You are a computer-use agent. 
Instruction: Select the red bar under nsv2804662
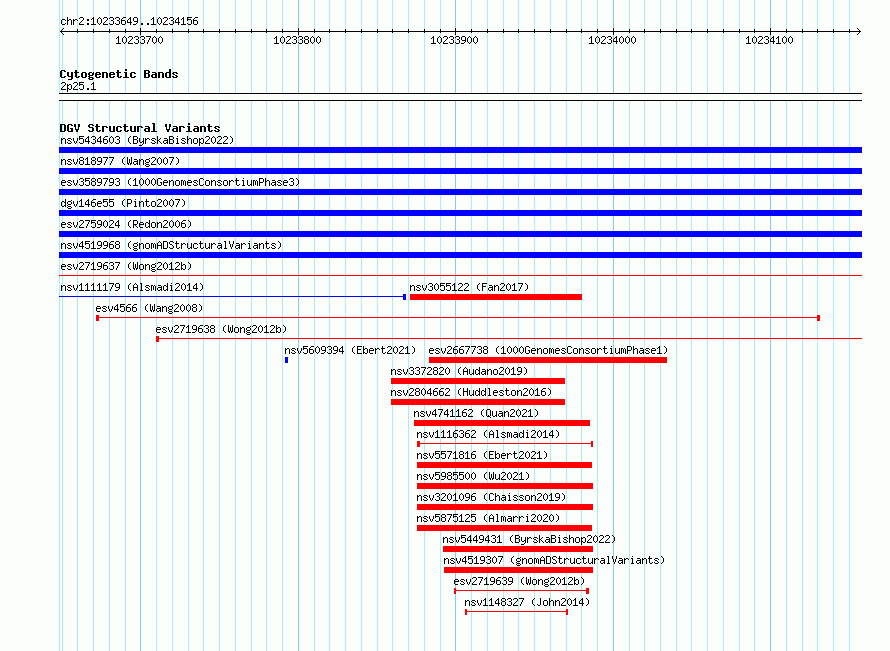[x=478, y=402]
